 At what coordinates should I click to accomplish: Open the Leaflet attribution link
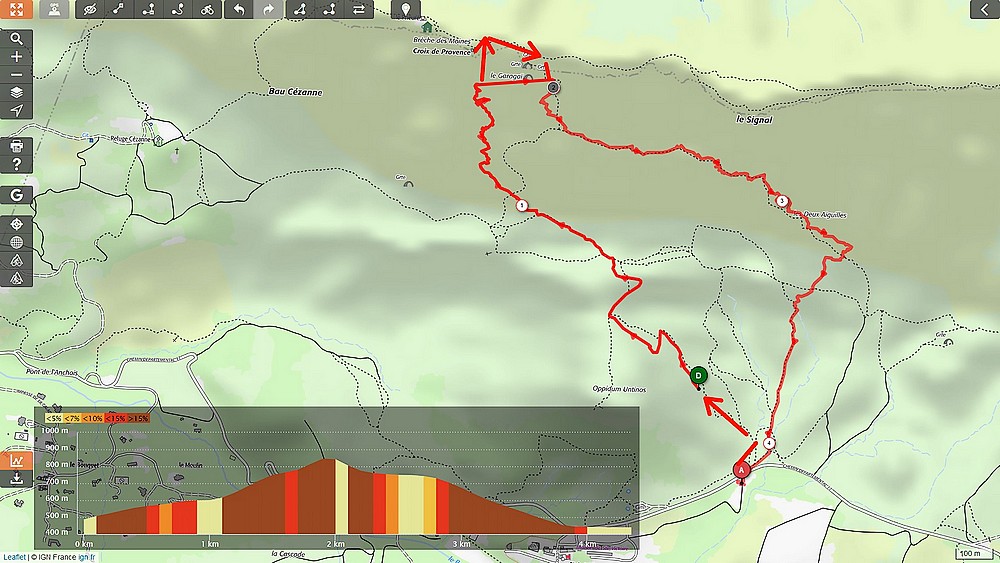tap(13, 557)
